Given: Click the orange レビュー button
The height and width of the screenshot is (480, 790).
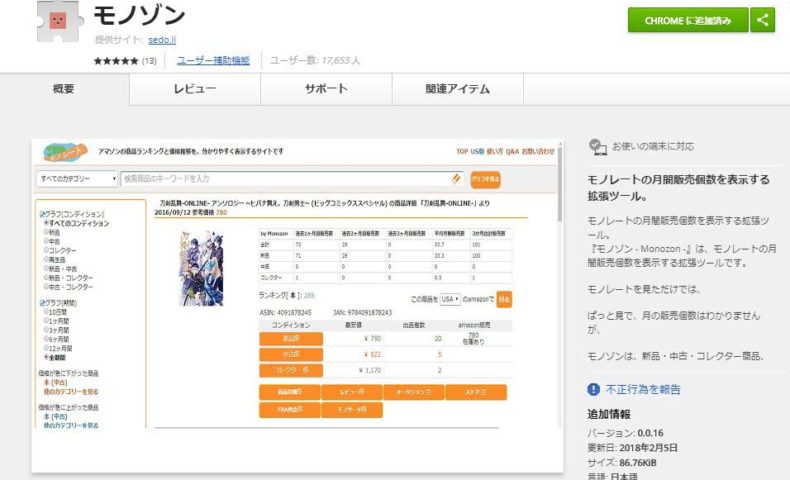Looking at the screenshot, I should coord(352,392).
